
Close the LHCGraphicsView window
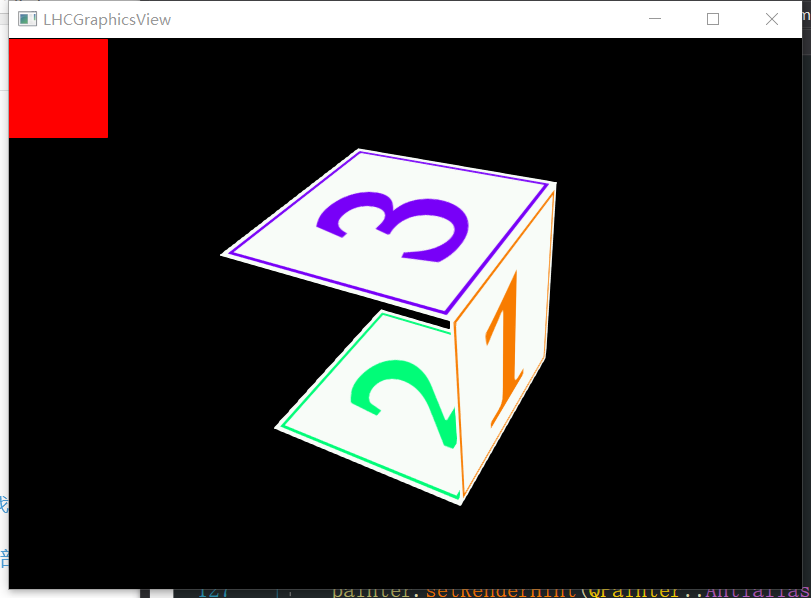[x=771, y=18]
